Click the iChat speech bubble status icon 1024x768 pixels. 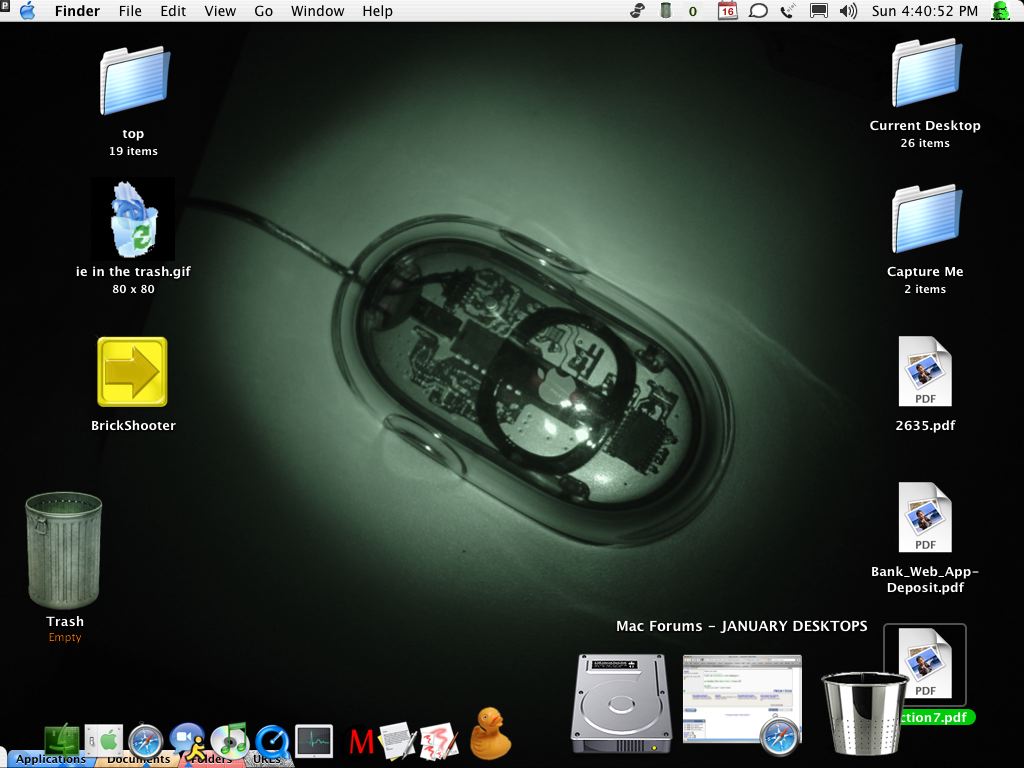point(758,11)
